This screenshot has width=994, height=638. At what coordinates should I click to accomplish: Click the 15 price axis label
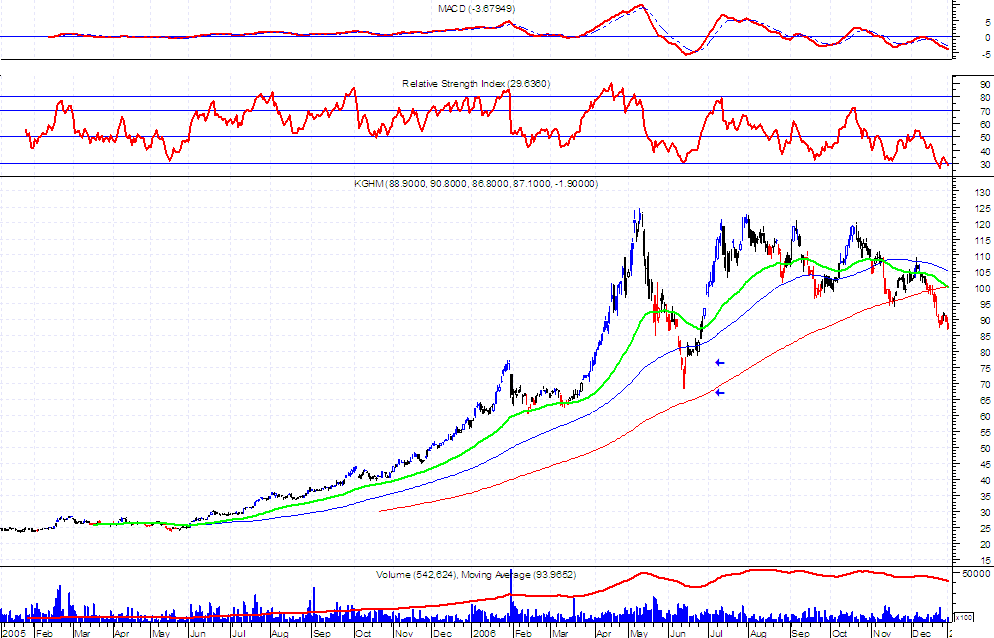pos(985,561)
